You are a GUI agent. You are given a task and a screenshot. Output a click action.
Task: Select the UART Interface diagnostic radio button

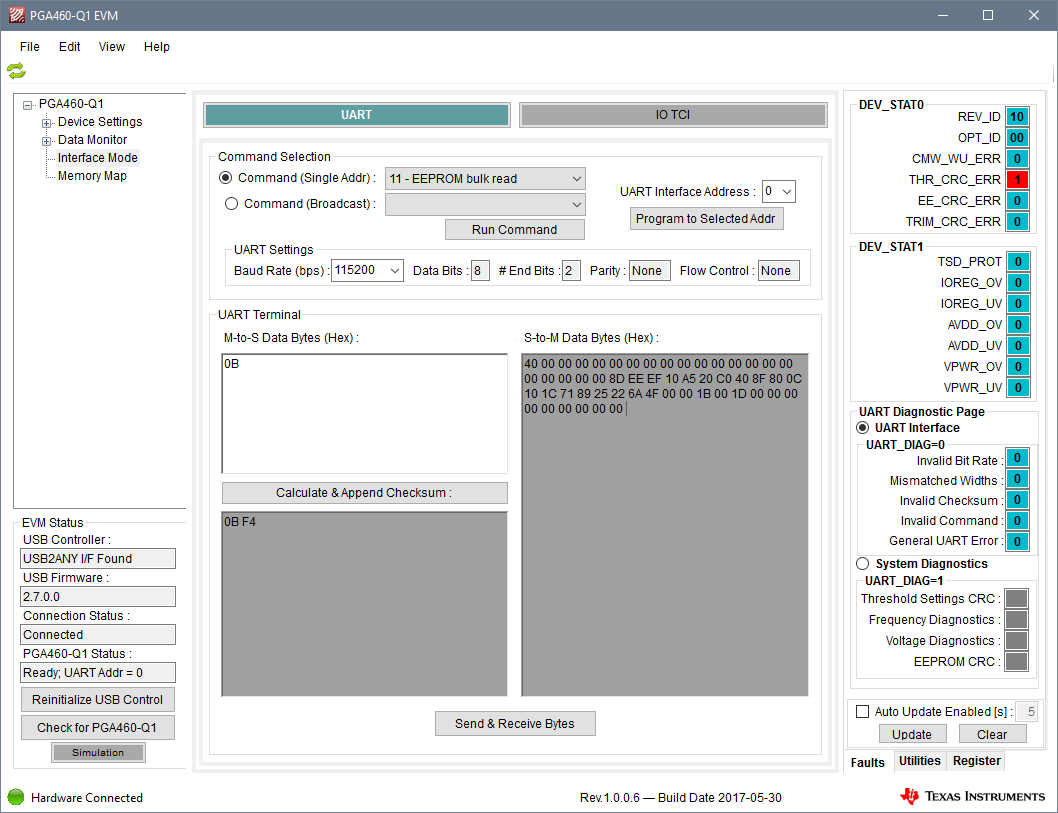point(862,428)
